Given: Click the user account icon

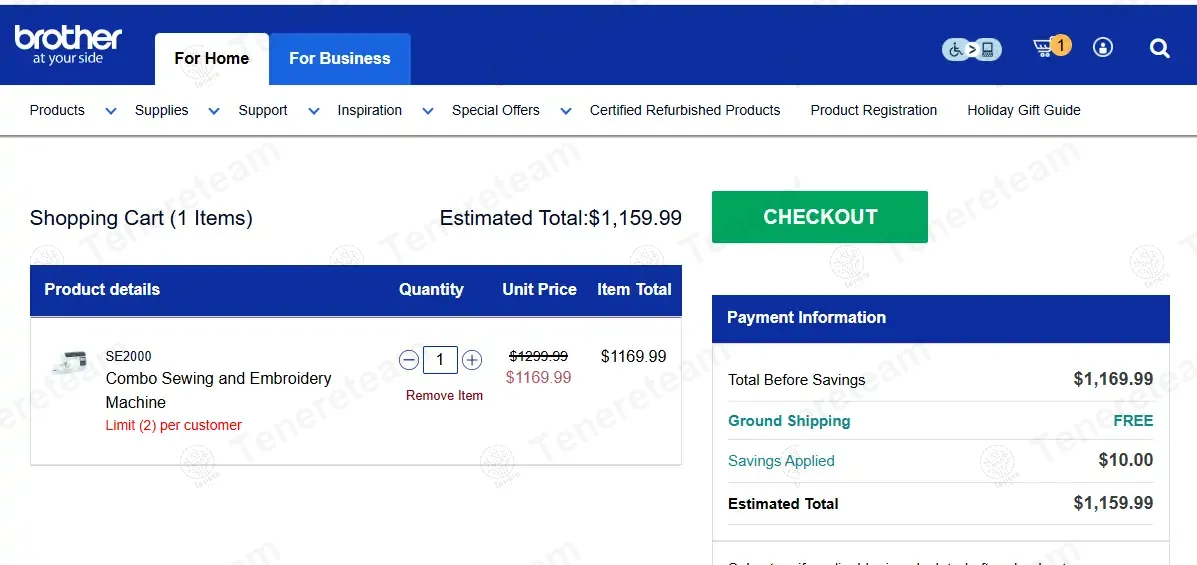Looking at the screenshot, I should coord(1103,47).
